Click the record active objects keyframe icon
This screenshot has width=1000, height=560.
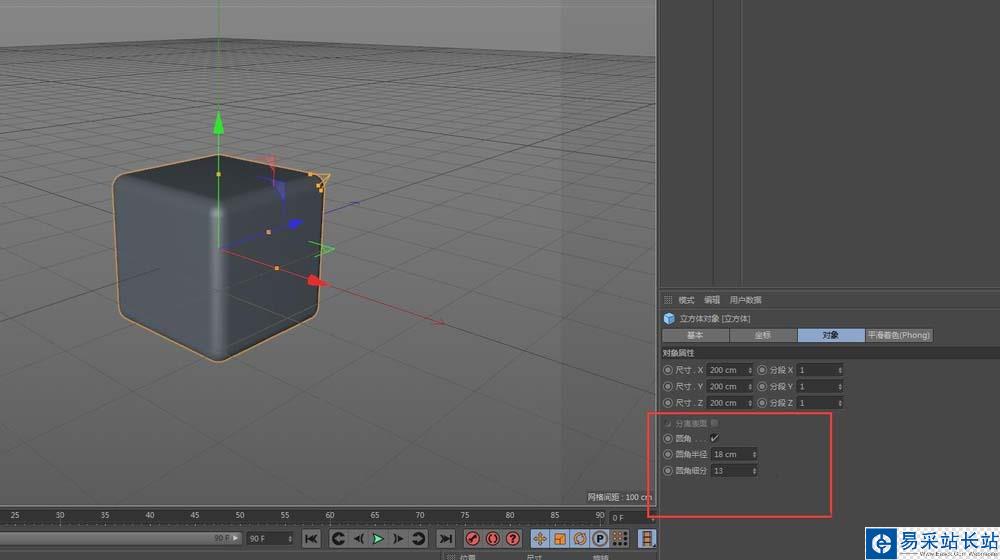coord(473,539)
